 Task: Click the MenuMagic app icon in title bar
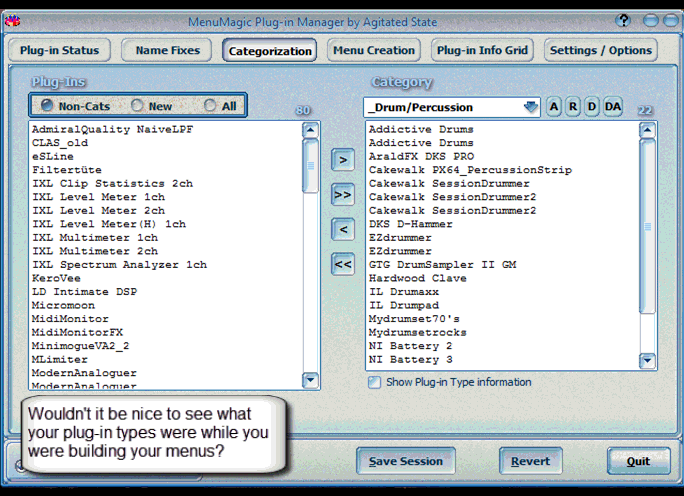pos(12,21)
